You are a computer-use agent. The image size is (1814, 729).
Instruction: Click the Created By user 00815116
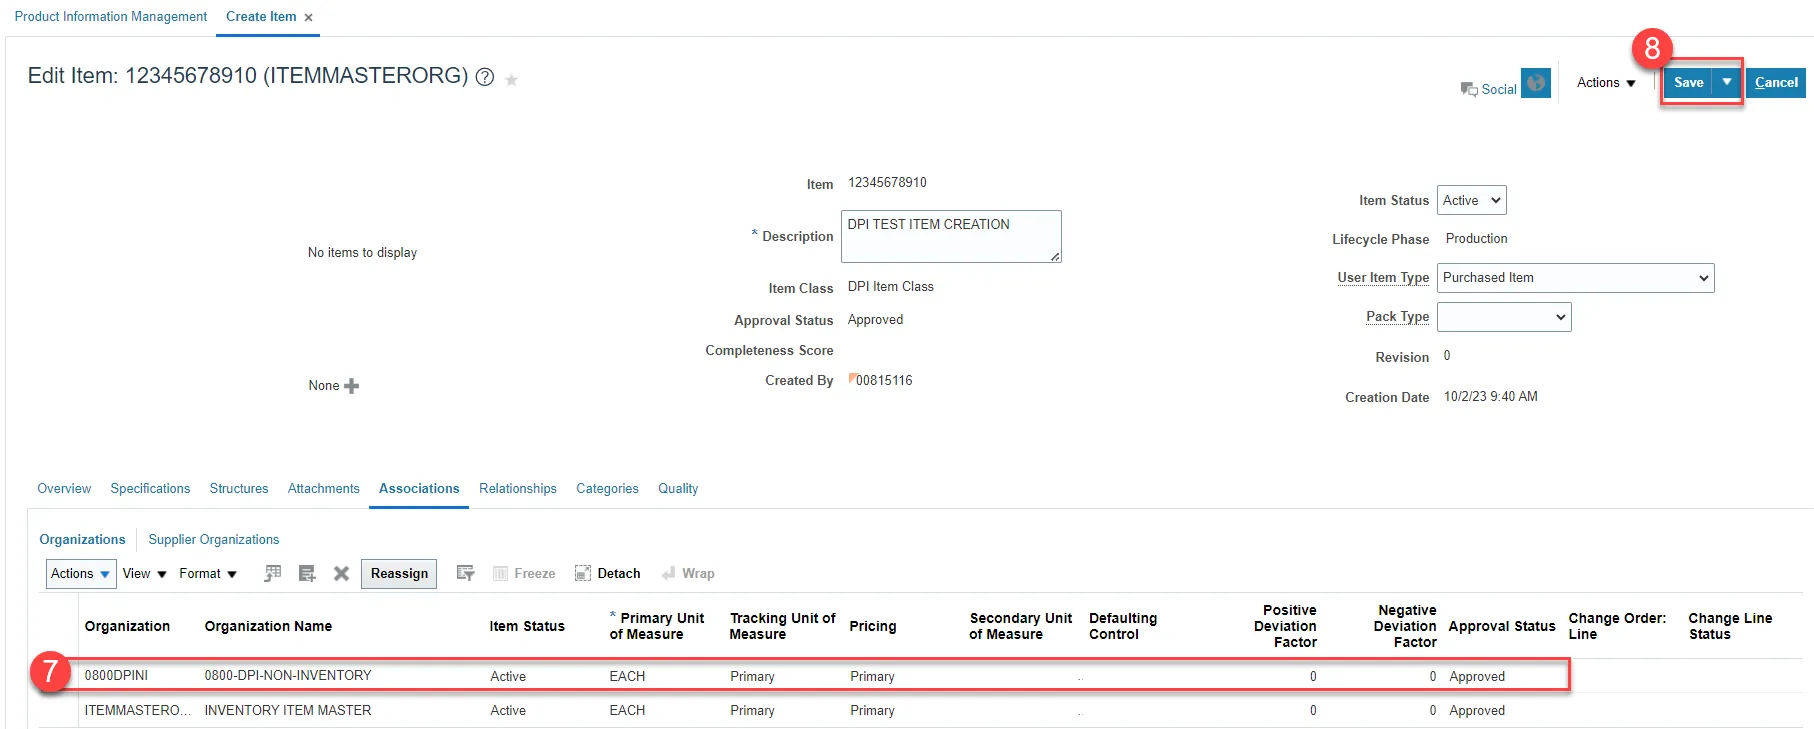(x=884, y=381)
